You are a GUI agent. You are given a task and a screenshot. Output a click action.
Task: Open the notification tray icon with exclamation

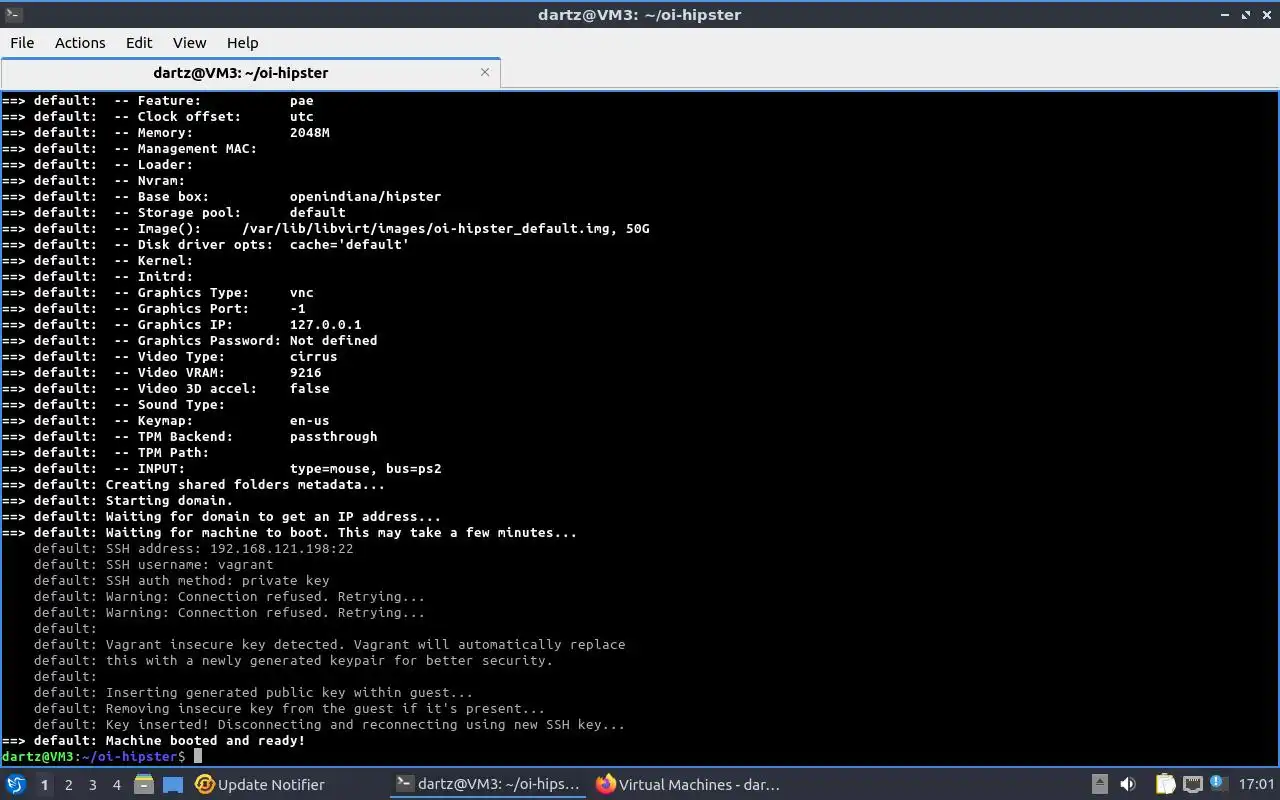pos(1218,784)
